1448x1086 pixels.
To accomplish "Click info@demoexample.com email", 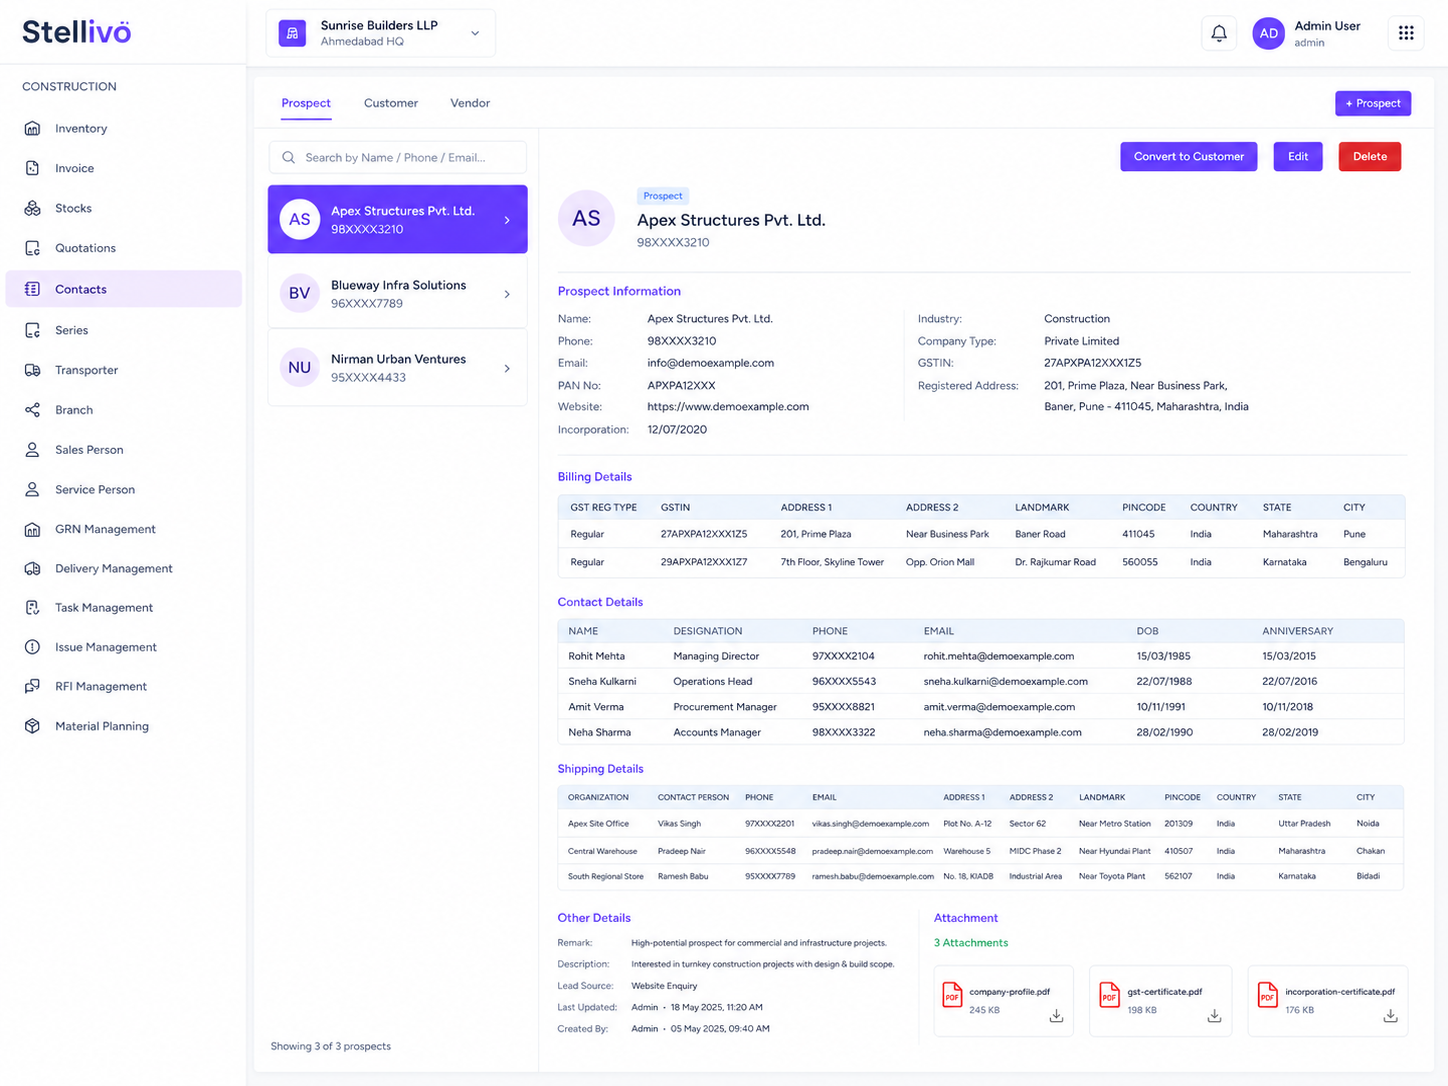I will click(711, 363).
